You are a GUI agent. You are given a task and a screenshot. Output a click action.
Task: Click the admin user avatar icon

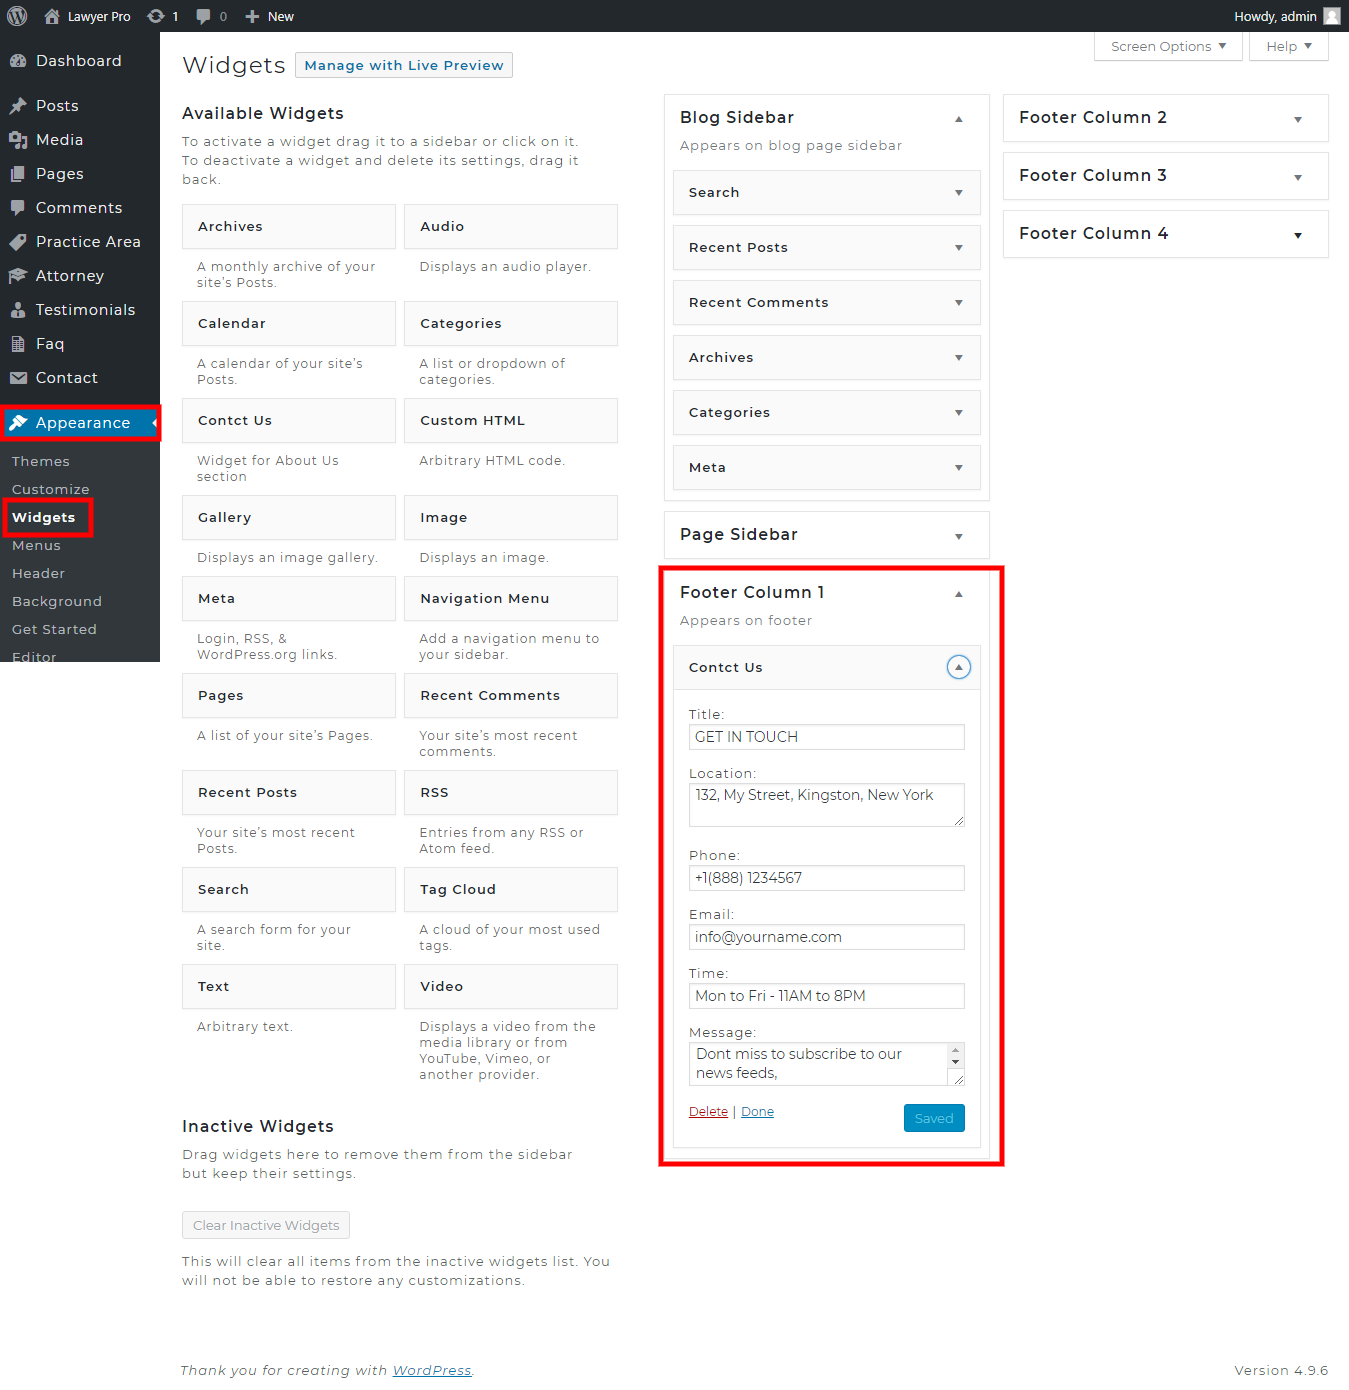pyautogui.click(x=1331, y=16)
